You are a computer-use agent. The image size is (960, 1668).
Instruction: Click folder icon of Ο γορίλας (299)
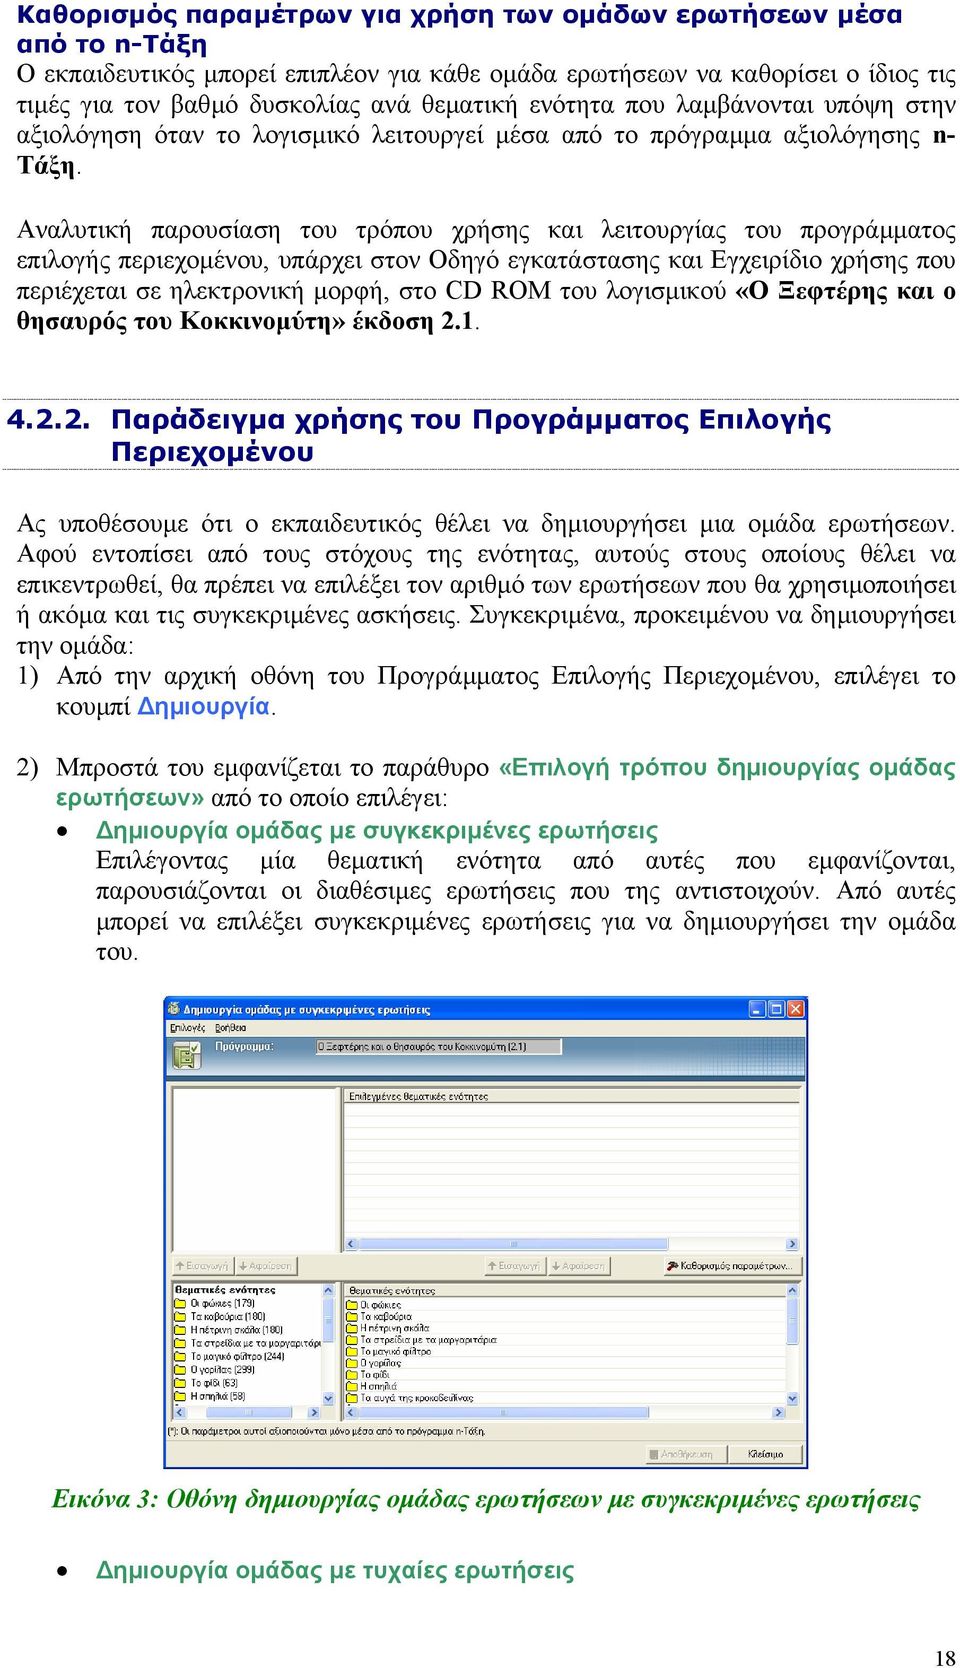click(x=181, y=1369)
